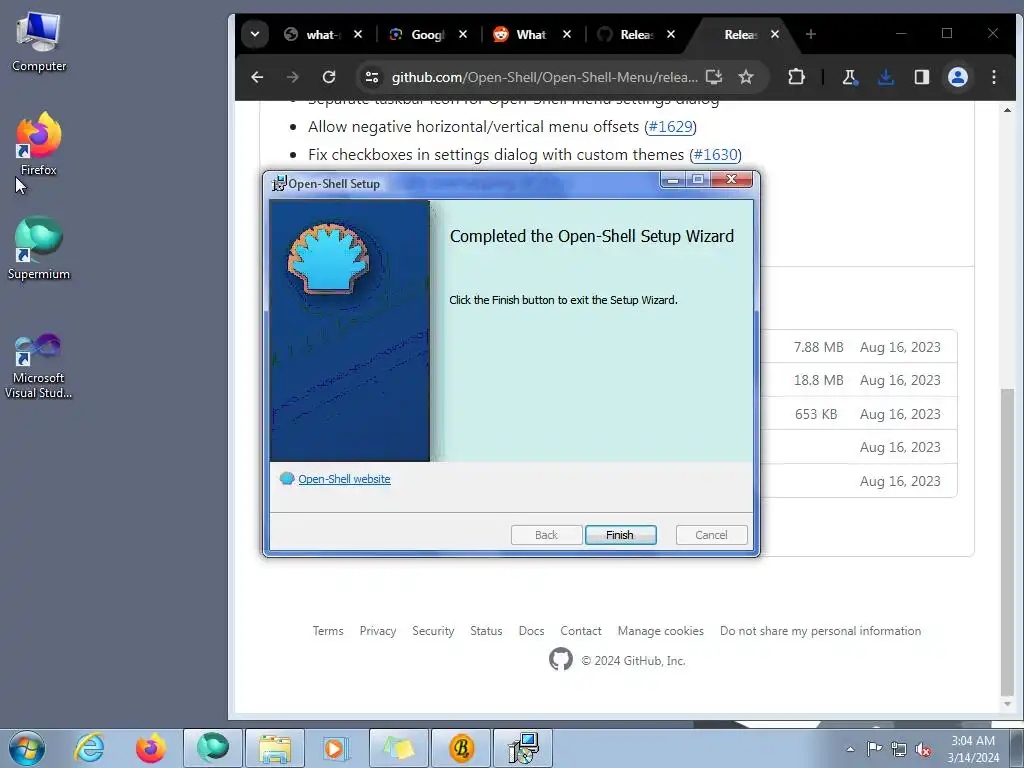Open the Docs footer link
1024x768 pixels.
tap(531, 631)
